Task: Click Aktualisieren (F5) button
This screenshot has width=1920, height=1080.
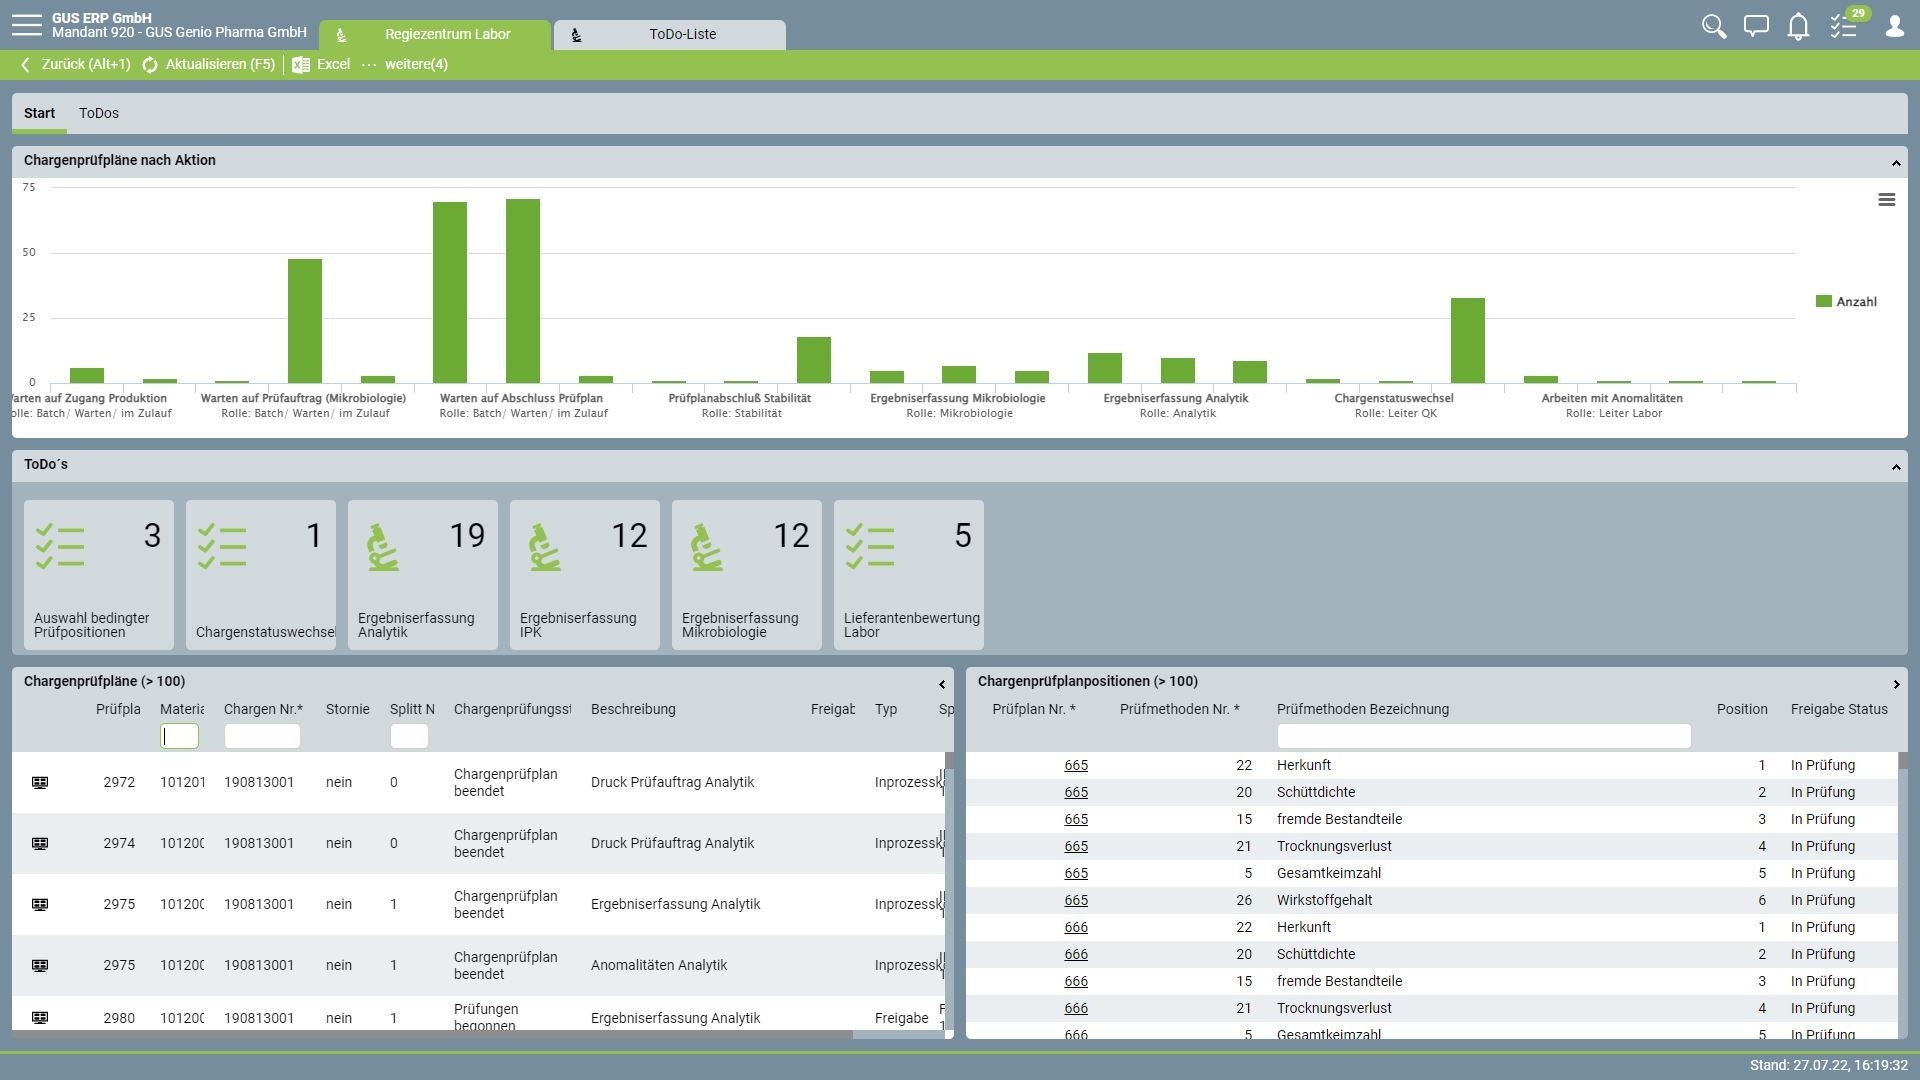Action: click(208, 64)
